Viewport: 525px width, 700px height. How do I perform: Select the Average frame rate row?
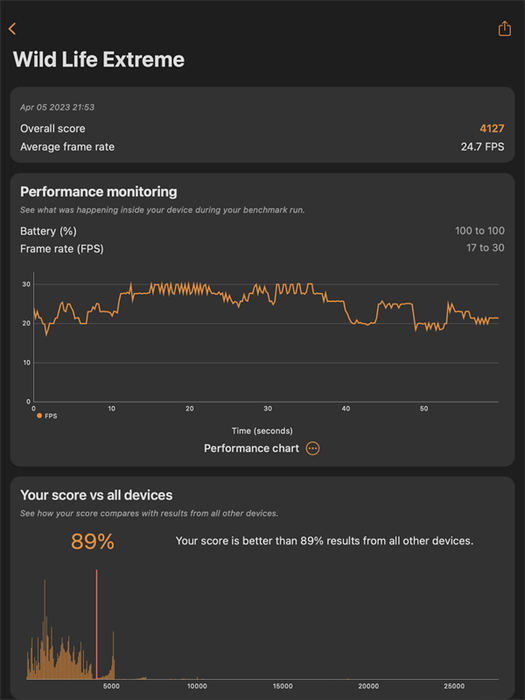pyautogui.click(x=262, y=147)
